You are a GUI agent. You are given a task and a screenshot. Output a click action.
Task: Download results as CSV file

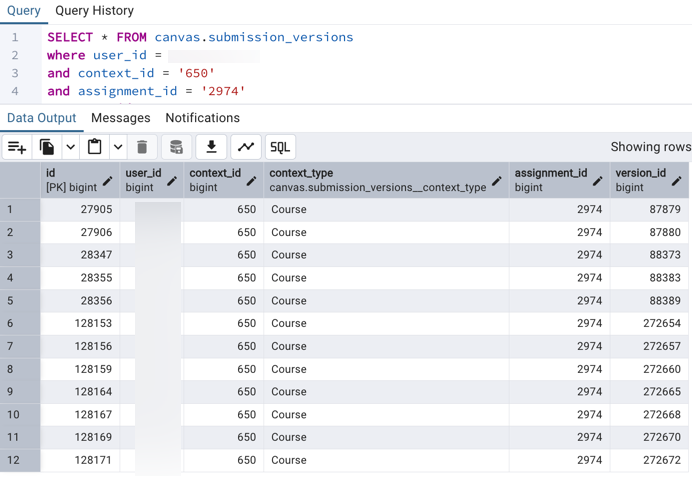211,147
